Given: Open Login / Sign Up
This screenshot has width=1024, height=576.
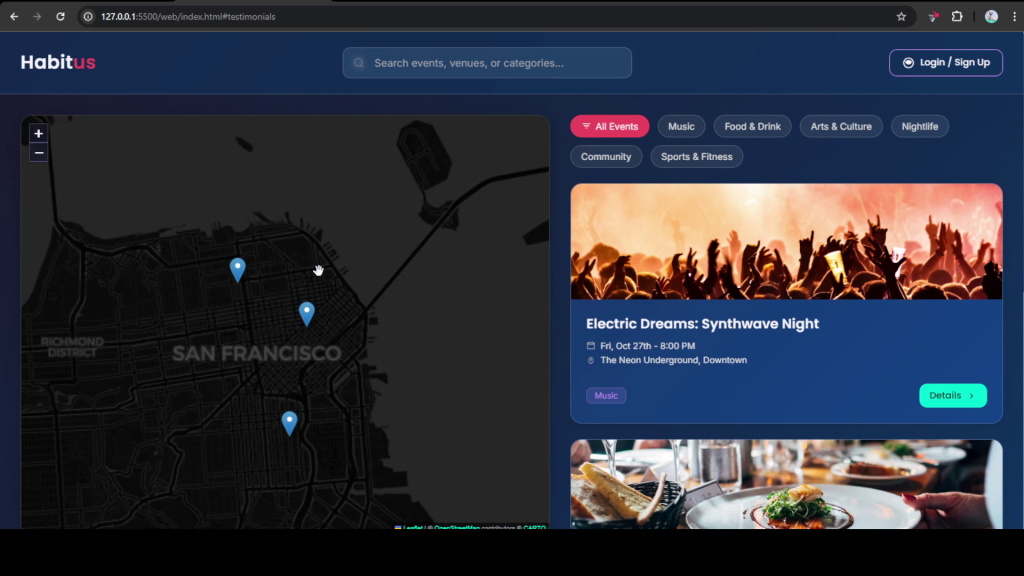Looking at the screenshot, I should click(x=946, y=63).
